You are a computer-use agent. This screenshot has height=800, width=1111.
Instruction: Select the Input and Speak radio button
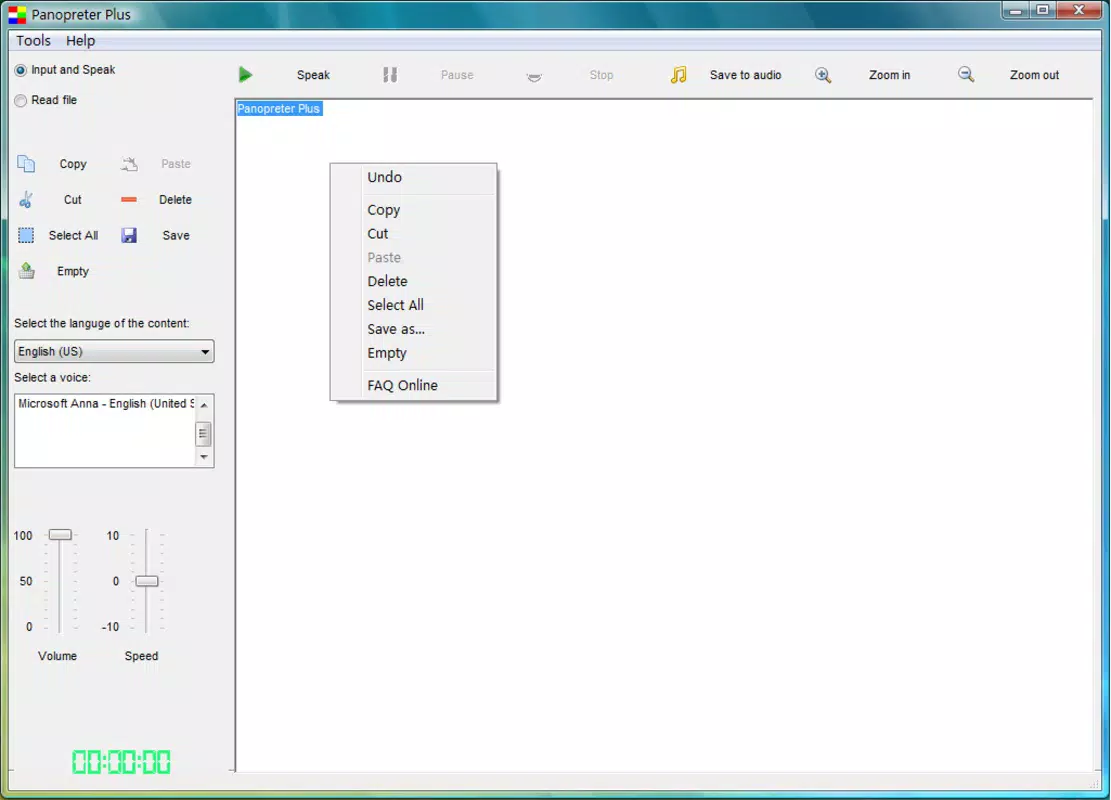tap(21, 70)
